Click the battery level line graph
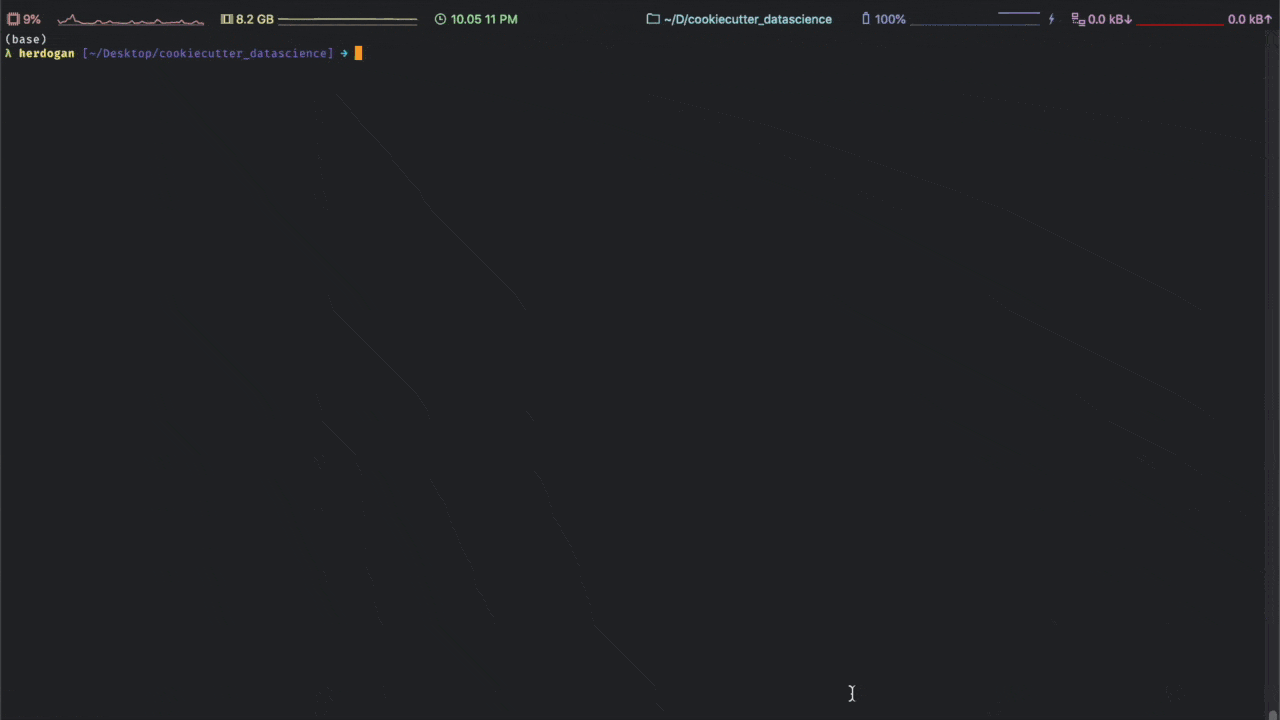This screenshot has width=1280, height=720. point(975,19)
